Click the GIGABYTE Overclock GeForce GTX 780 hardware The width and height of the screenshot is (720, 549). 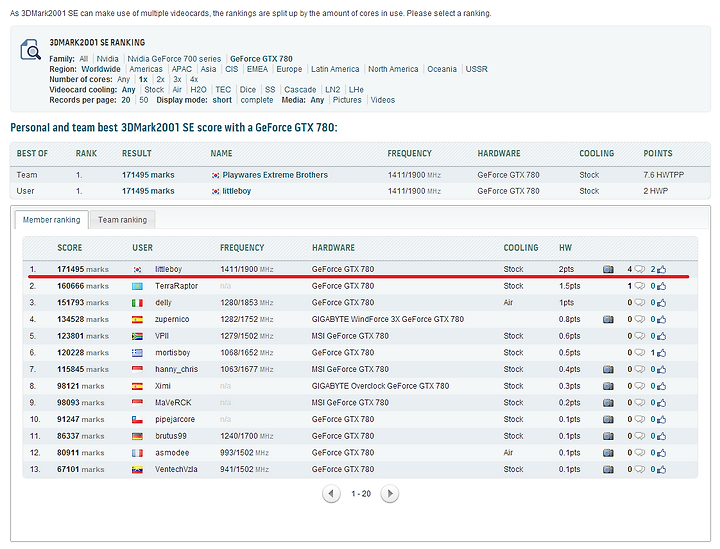380,386
